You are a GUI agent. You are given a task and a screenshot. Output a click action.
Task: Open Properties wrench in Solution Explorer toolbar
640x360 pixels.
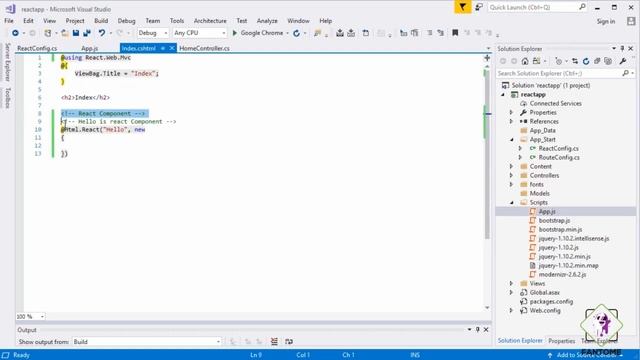pos(623,61)
